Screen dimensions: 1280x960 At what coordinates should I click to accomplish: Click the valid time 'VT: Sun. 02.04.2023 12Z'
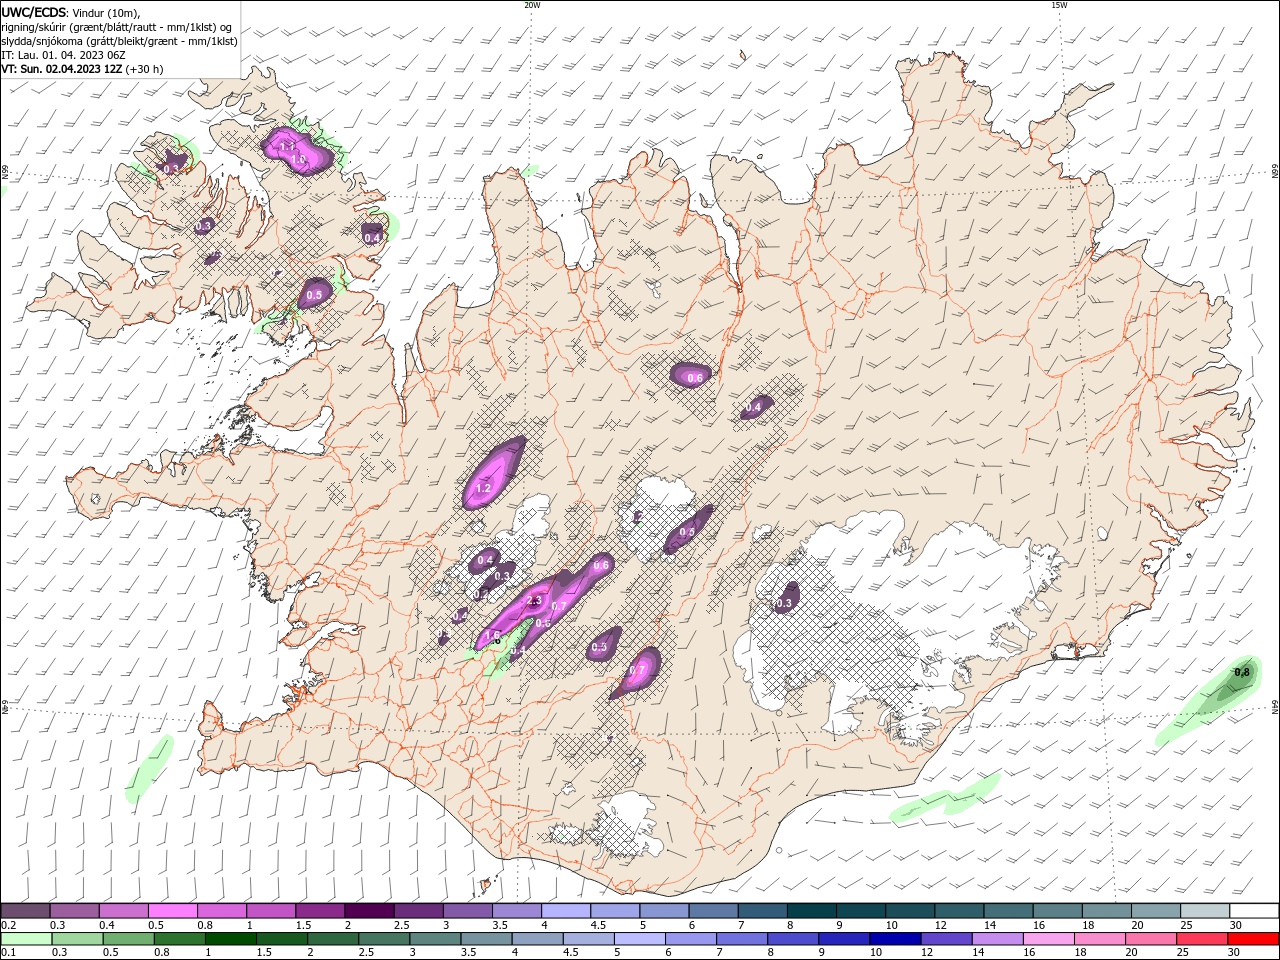click(x=62, y=69)
